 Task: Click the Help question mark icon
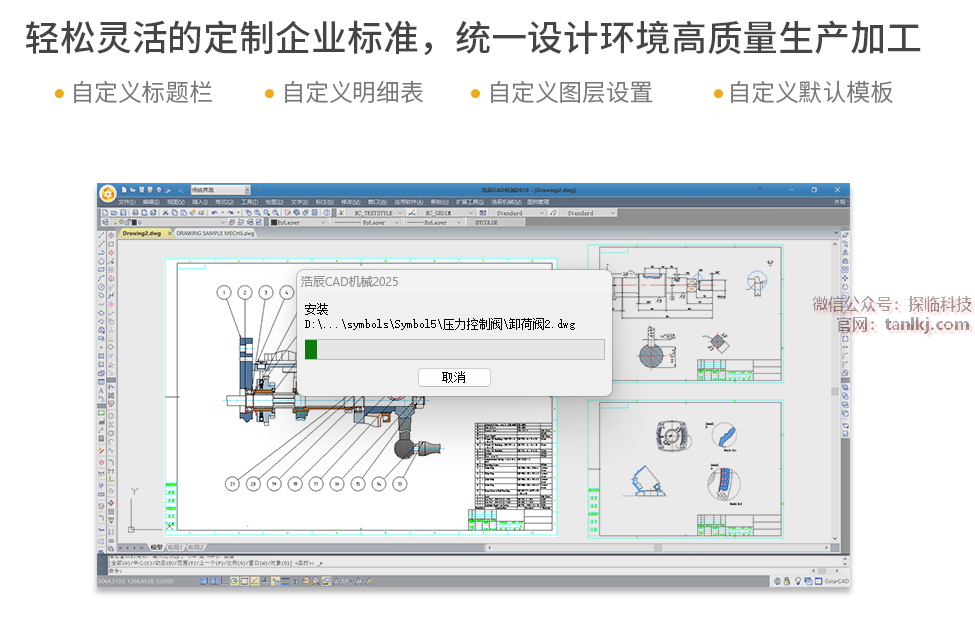[x=326, y=213]
